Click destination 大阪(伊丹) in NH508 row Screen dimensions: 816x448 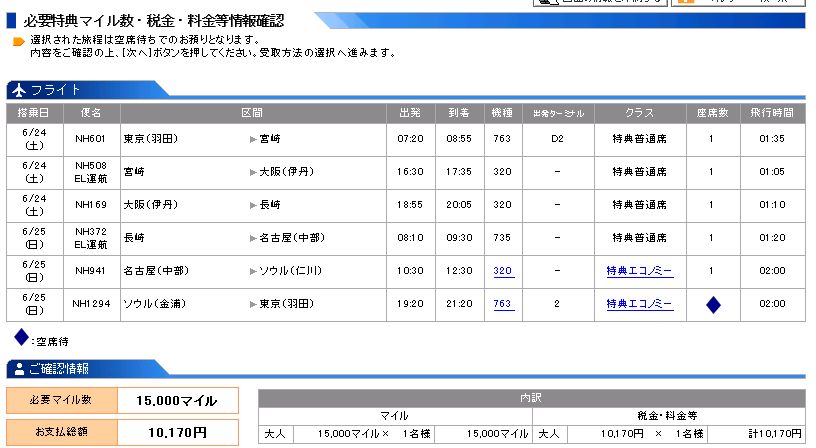[x=287, y=172]
